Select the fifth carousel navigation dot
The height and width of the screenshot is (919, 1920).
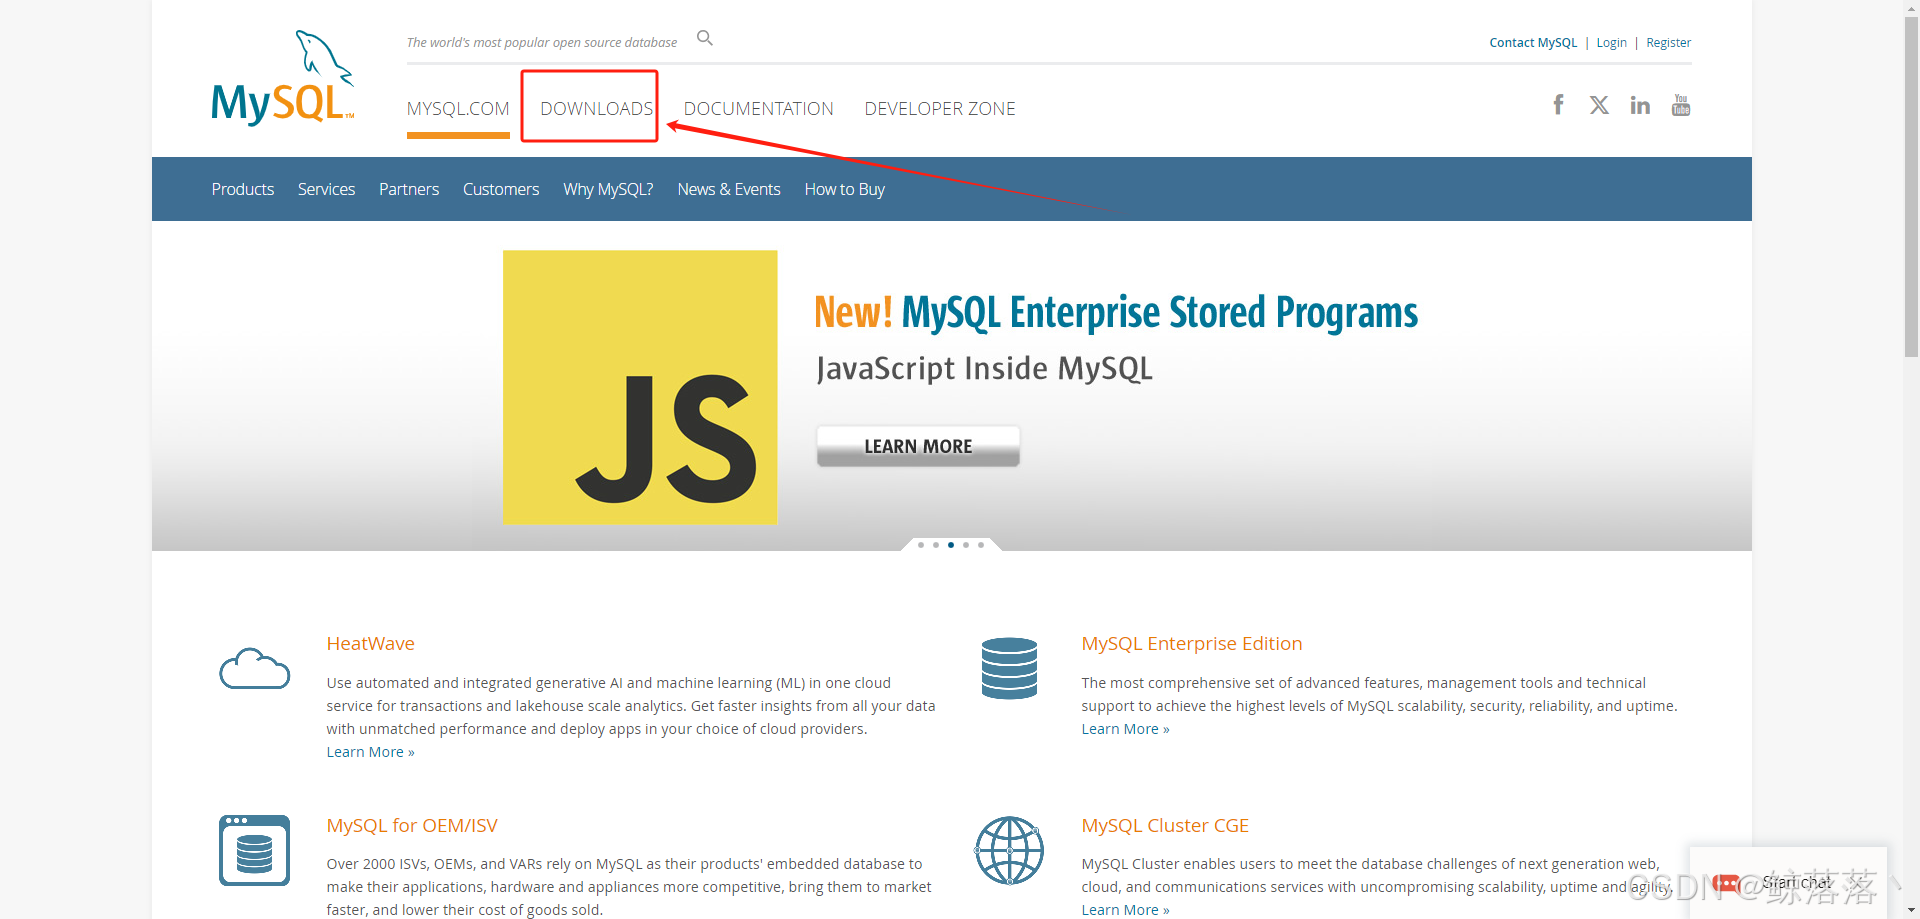click(x=980, y=544)
